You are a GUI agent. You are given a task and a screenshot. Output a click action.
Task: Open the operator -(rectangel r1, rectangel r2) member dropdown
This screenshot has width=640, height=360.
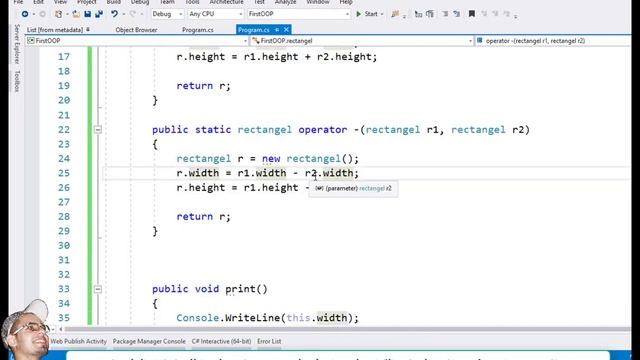pyautogui.click(x=553, y=41)
